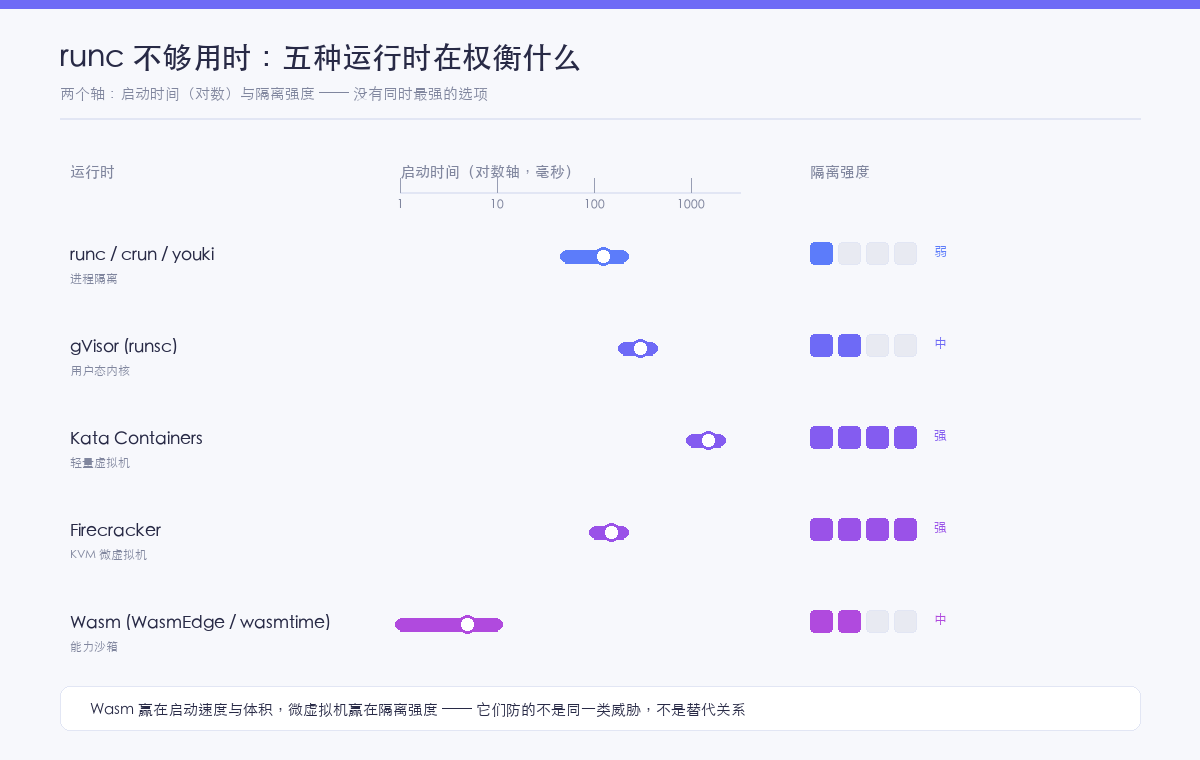The height and width of the screenshot is (760, 1200).
Task: Click the '轻量虚拟机' sub-label
Action: (100, 463)
